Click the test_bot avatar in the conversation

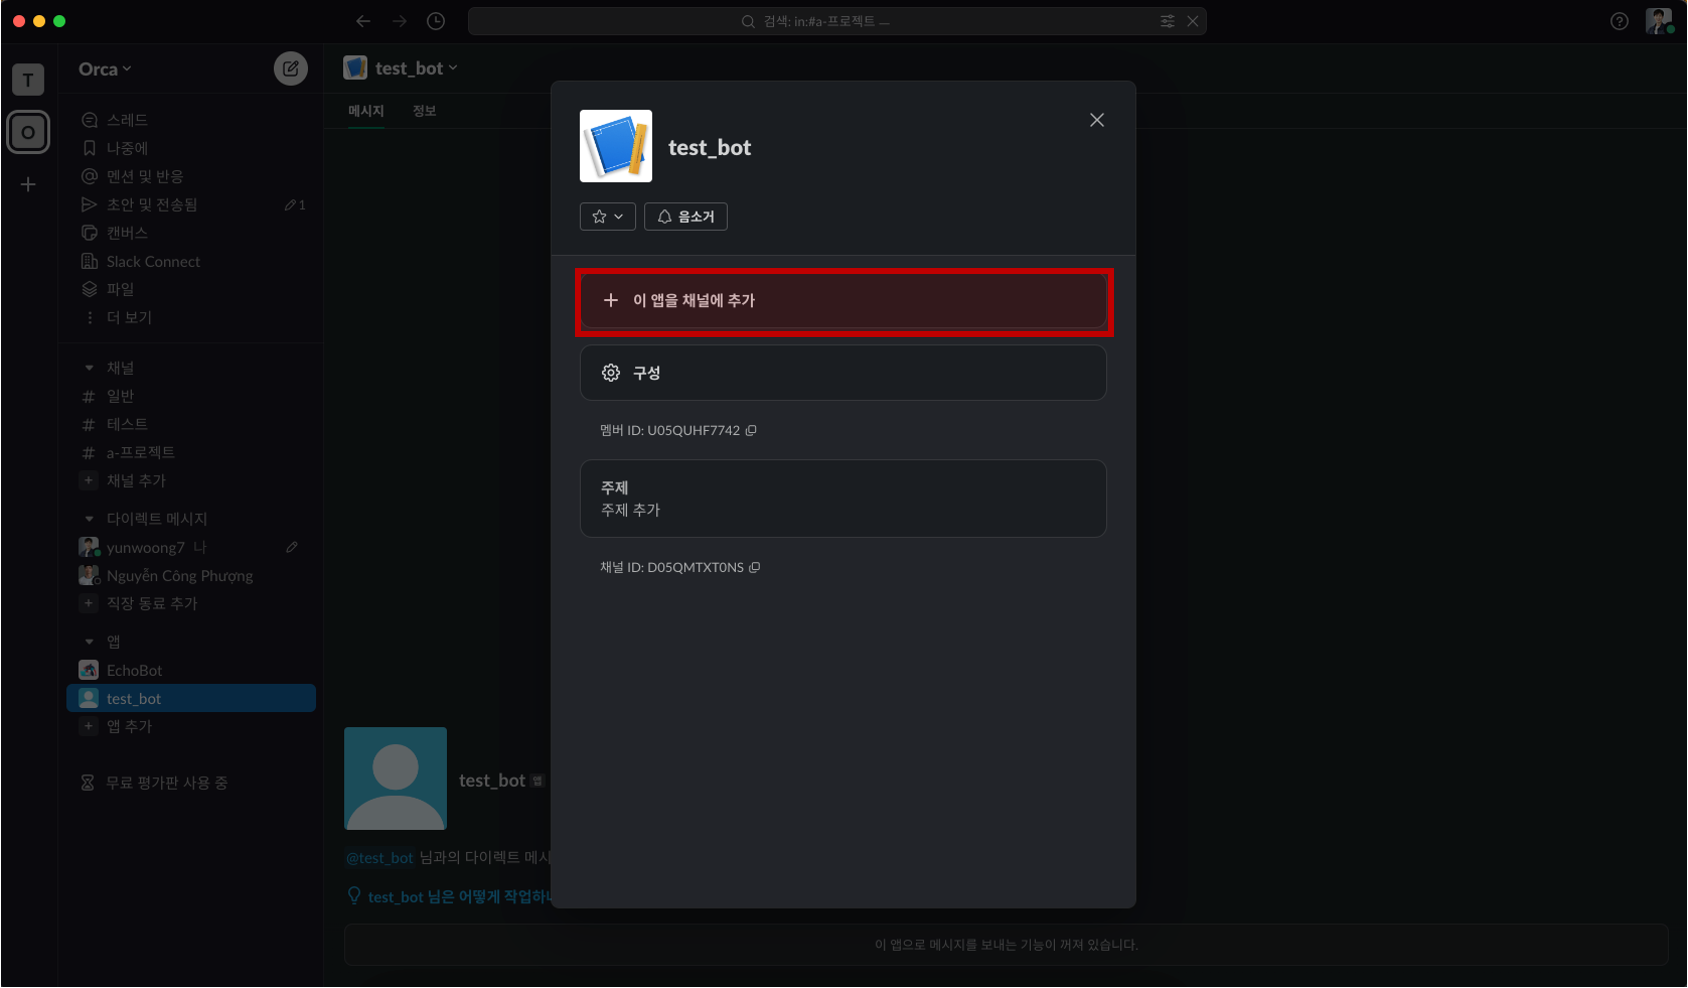[395, 778]
